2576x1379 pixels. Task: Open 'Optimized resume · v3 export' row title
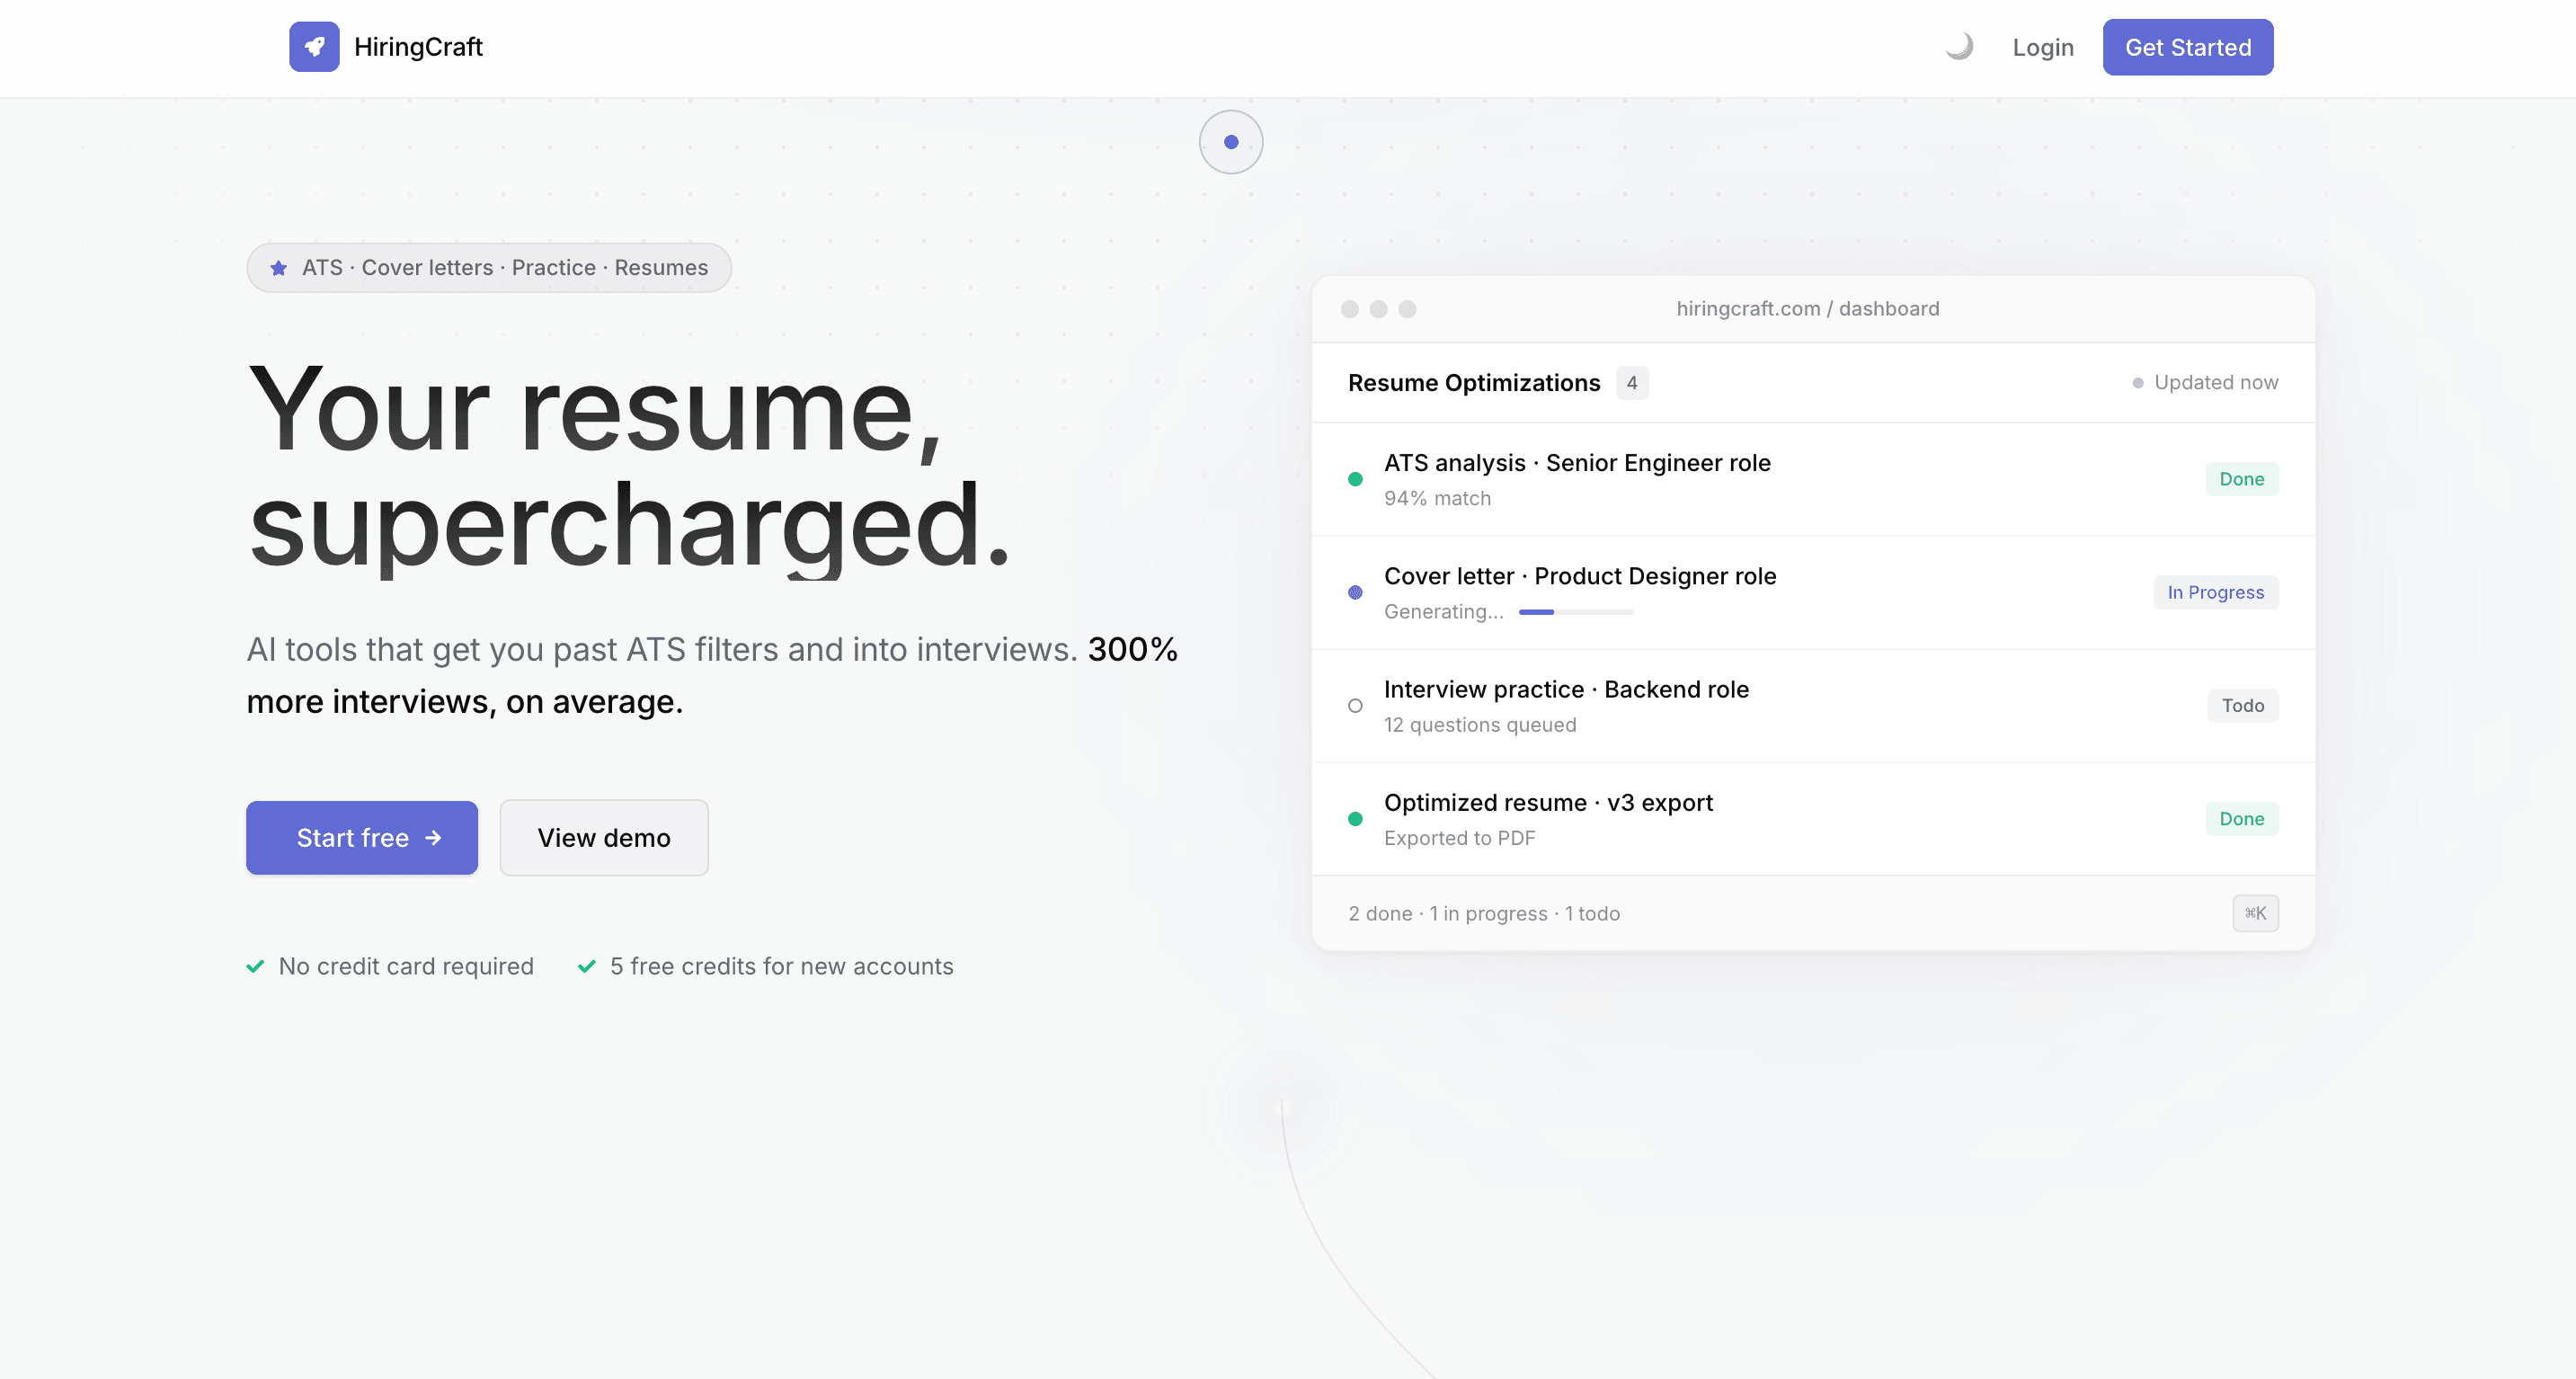pyautogui.click(x=1548, y=803)
